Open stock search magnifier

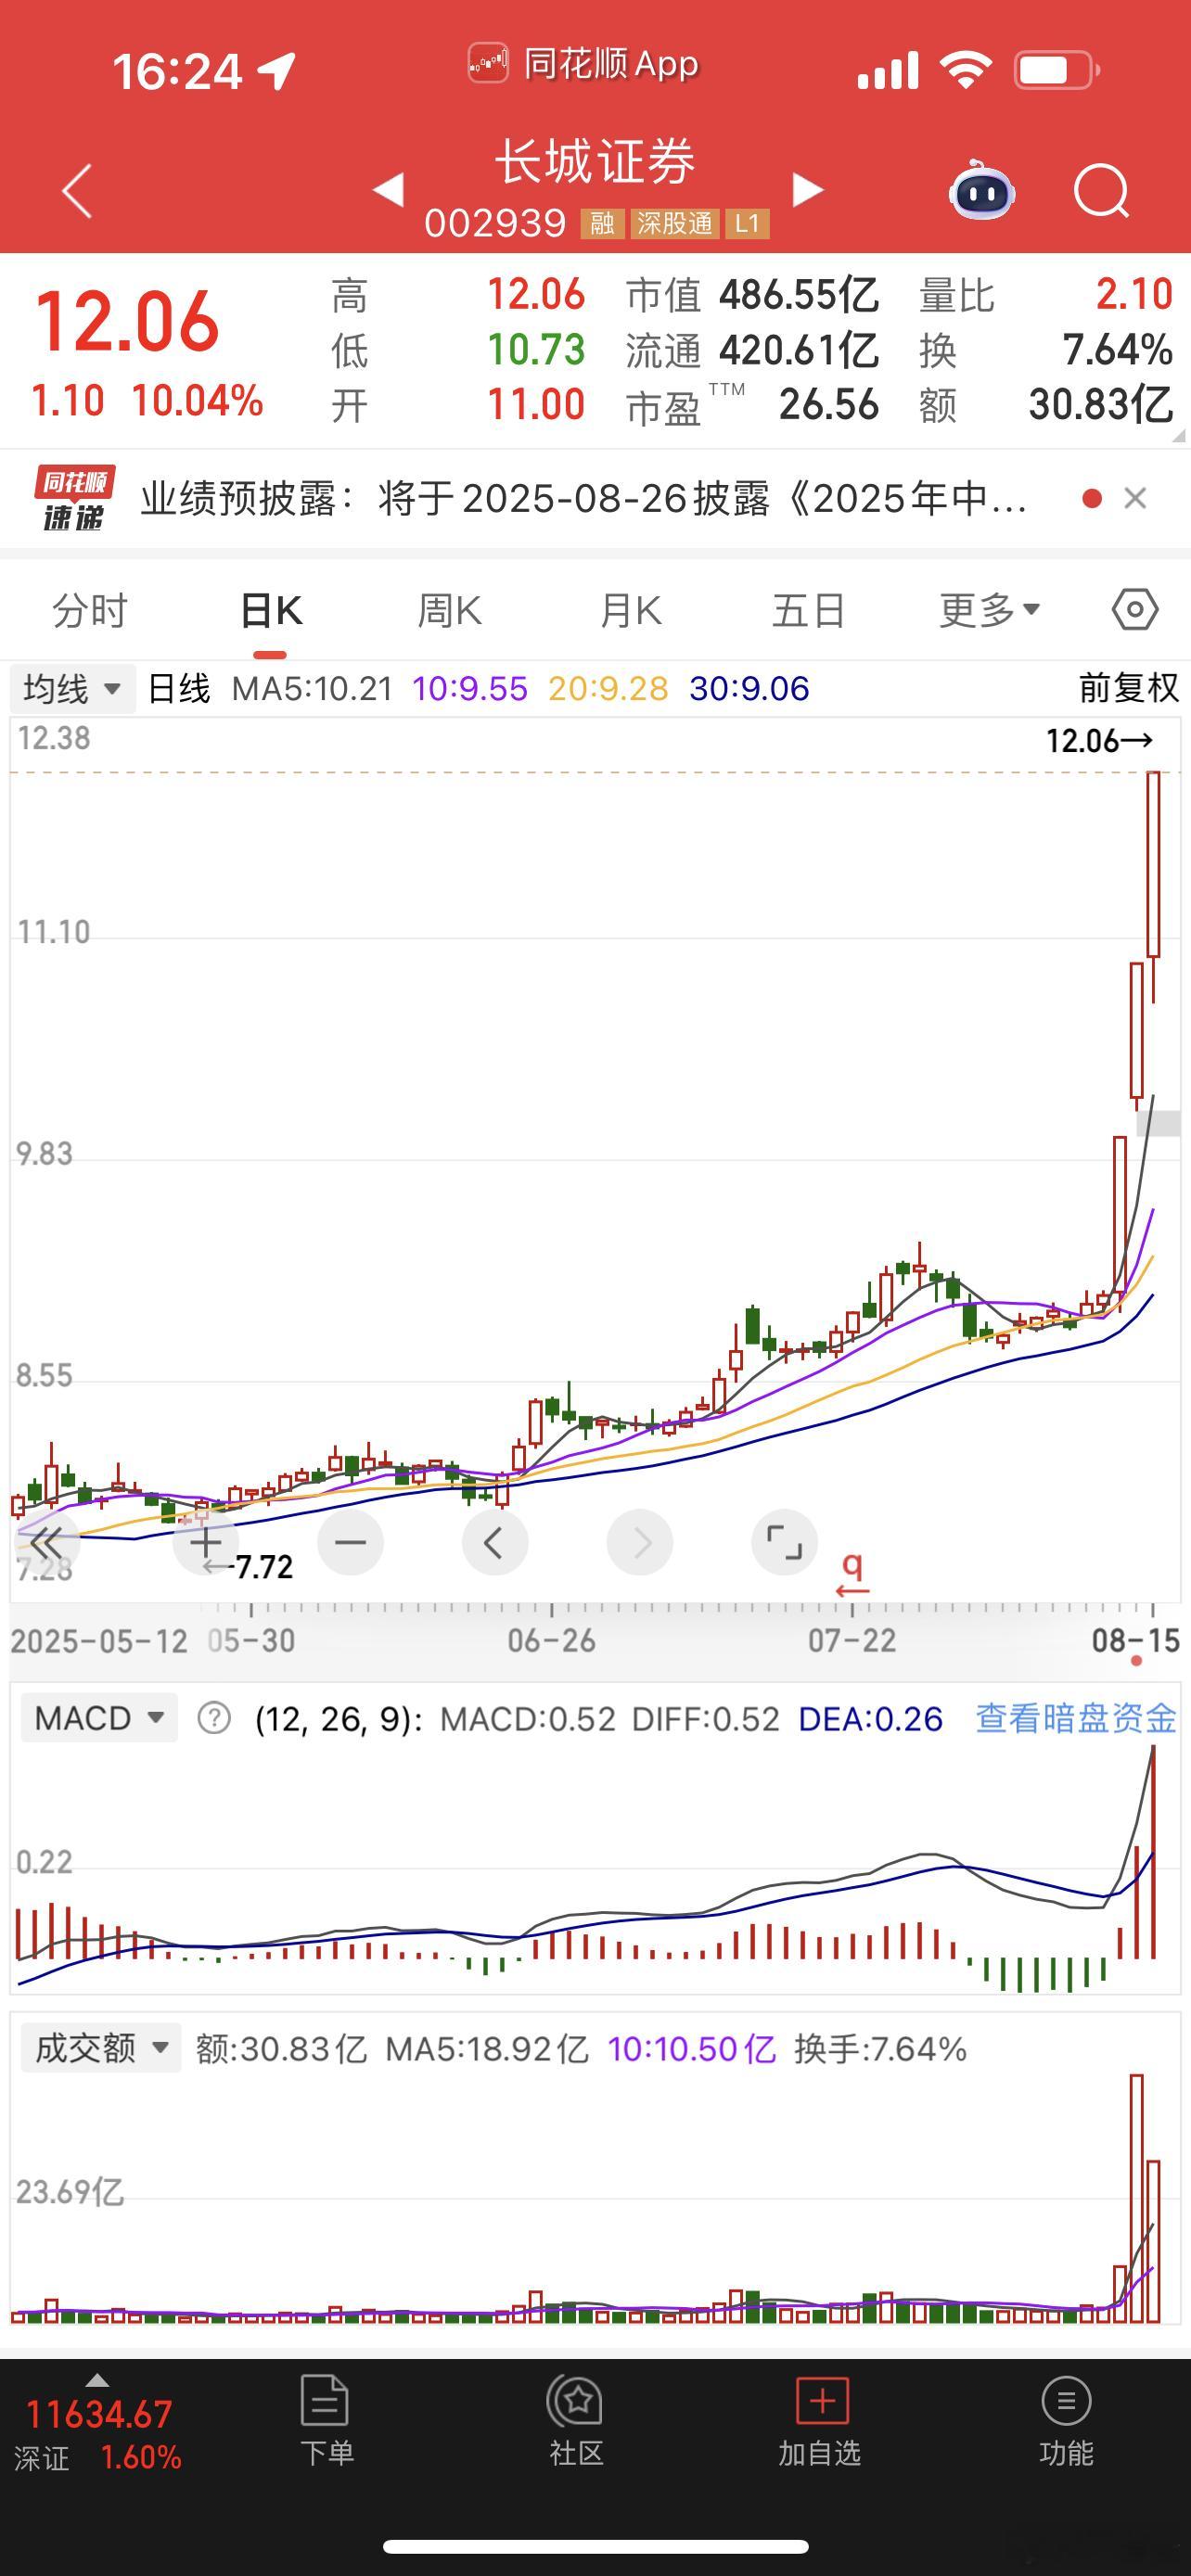click(1101, 190)
